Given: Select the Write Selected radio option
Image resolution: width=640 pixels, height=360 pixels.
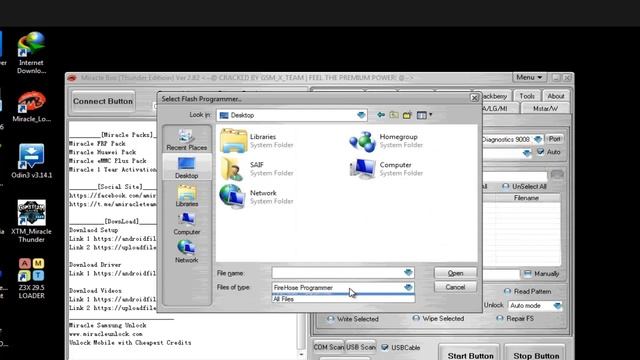Looking at the screenshot, I should 353,319.
